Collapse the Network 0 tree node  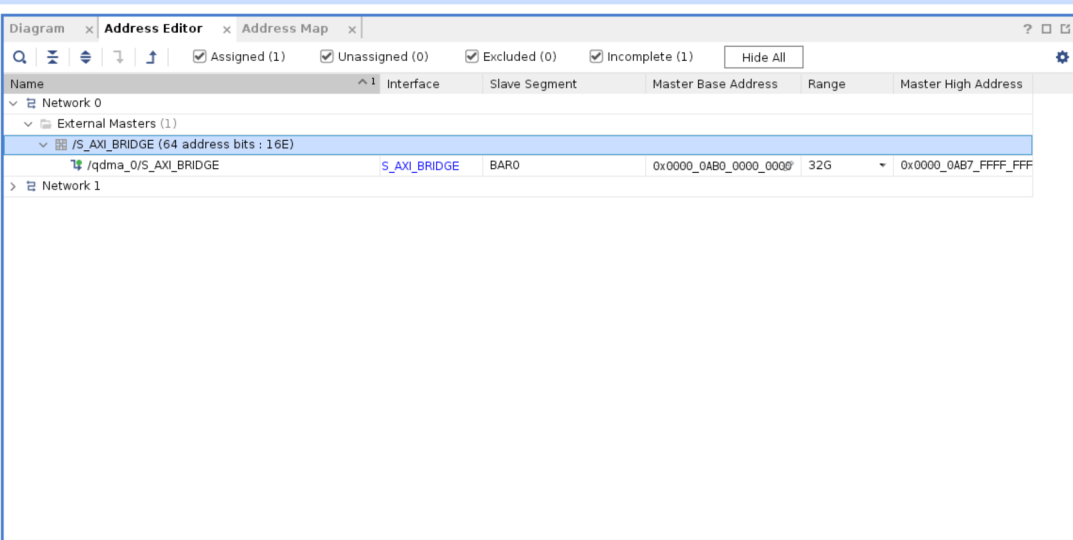pos(13,103)
